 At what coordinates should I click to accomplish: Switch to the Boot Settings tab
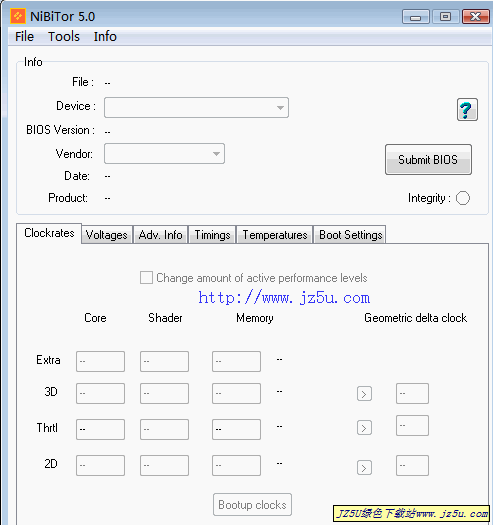(350, 235)
